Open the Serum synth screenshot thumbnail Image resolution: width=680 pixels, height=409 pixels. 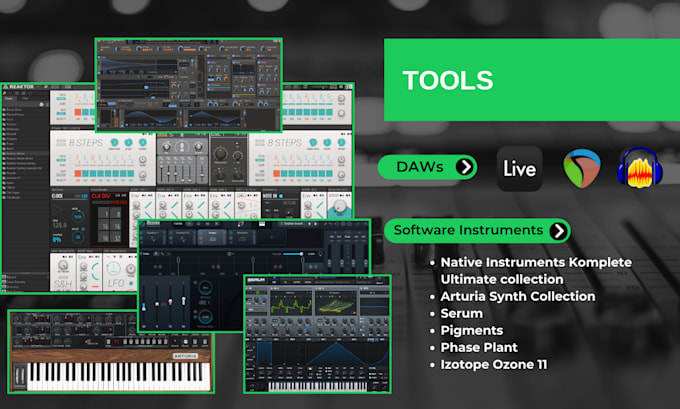[x=317, y=334]
